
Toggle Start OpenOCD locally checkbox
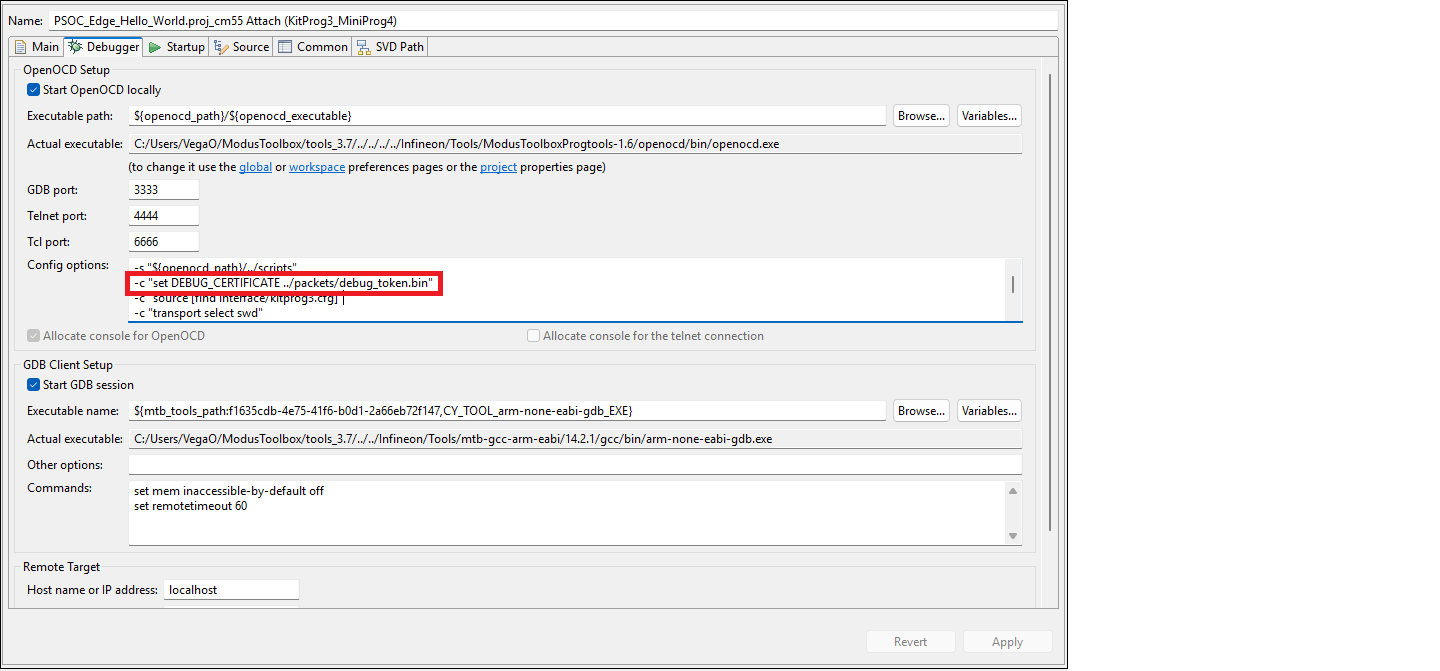pyautogui.click(x=34, y=90)
